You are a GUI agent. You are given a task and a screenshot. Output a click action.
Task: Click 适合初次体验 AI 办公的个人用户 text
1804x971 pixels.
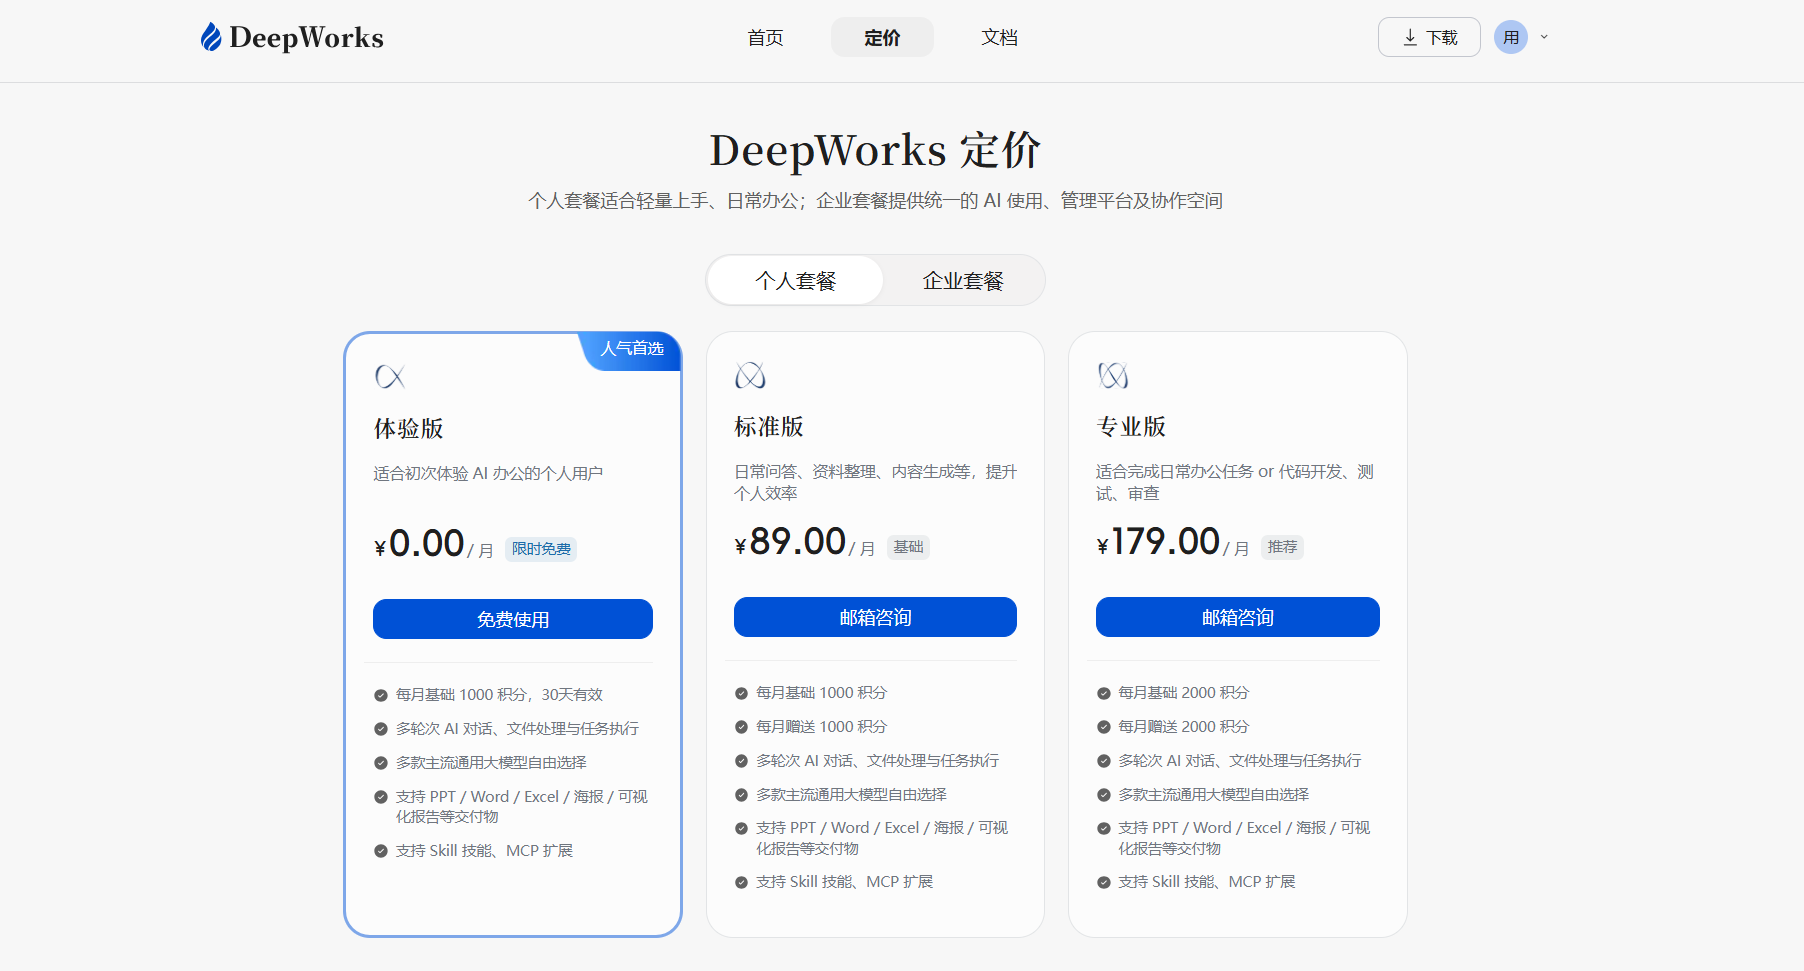tap(488, 473)
